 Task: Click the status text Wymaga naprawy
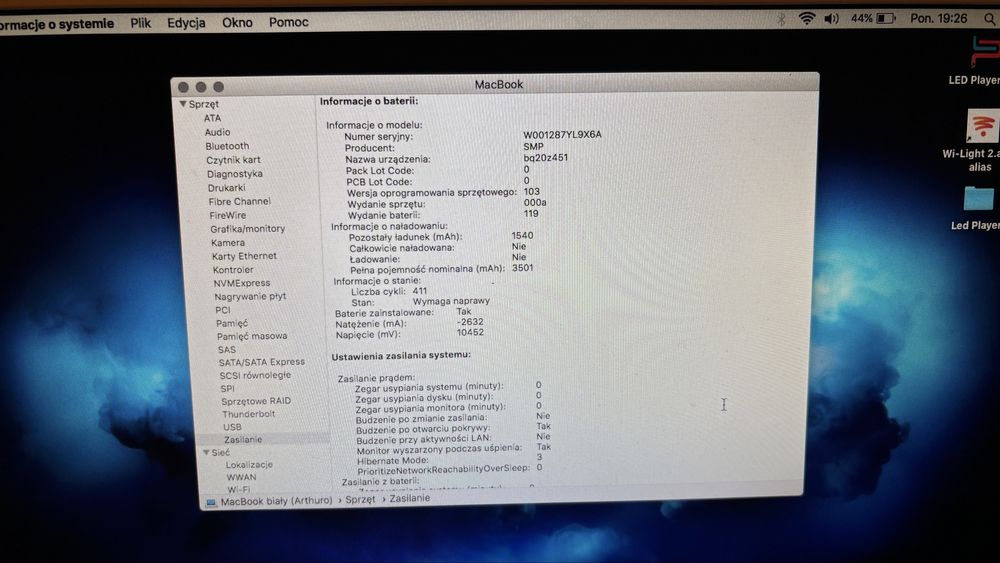pos(451,301)
